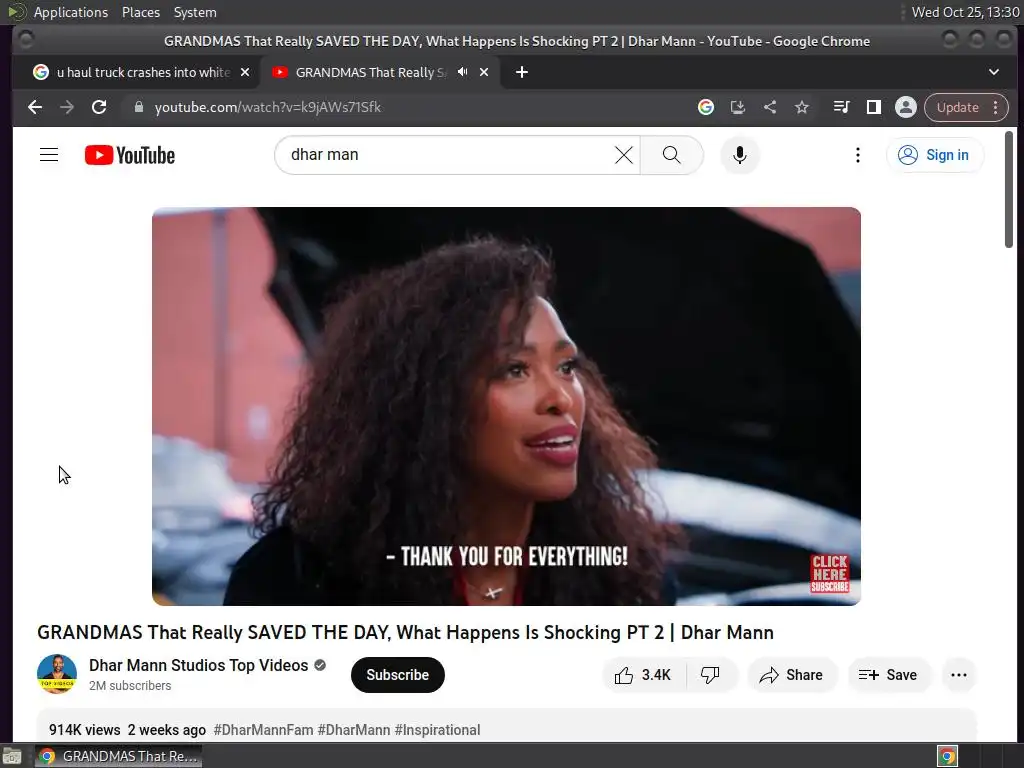This screenshot has width=1024, height=768.
Task: Dislike the video with thumbs down
Action: pos(711,675)
